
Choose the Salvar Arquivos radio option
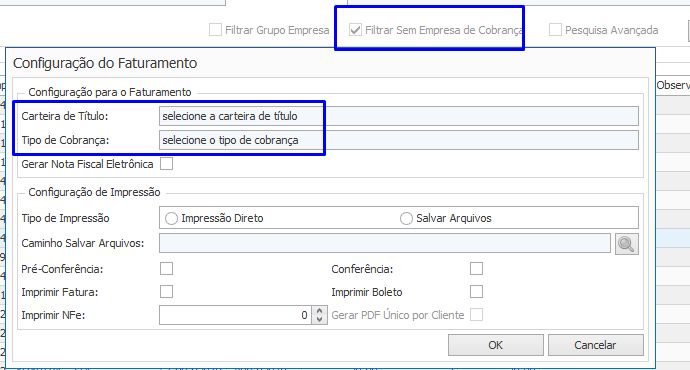point(406,218)
